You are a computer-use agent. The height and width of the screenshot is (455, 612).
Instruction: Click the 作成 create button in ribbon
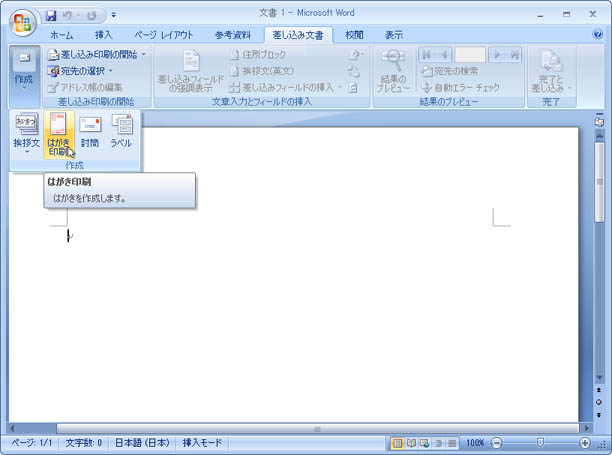[24, 68]
